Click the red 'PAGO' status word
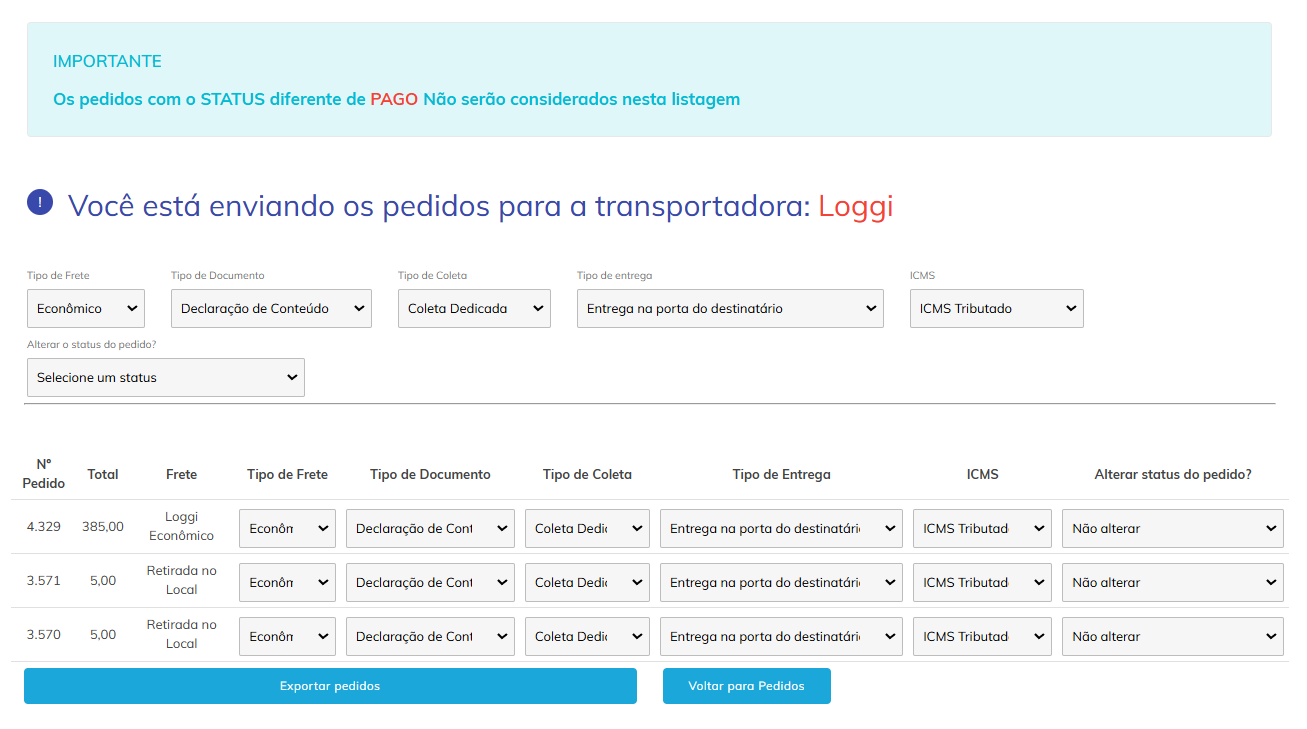 point(394,99)
